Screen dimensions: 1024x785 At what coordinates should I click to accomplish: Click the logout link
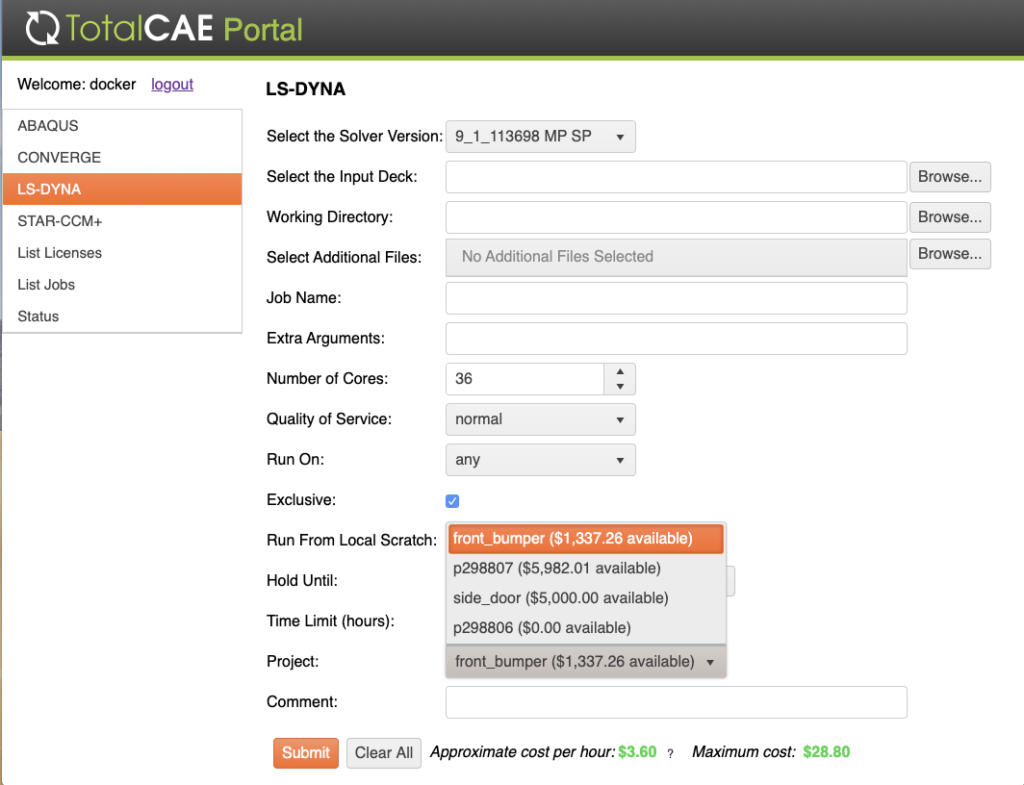(171, 84)
